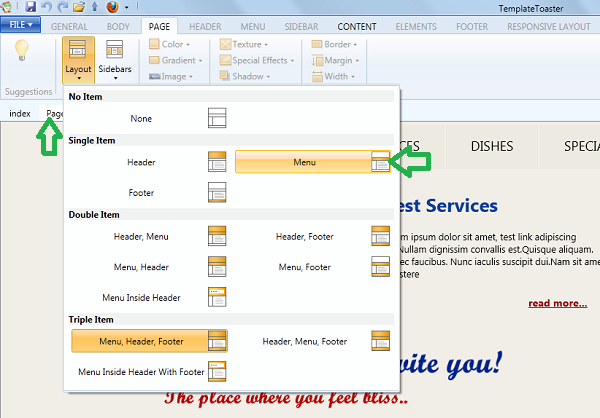Click the Undo arrow icon
Screen dimensions: 600x418
[47, 7]
